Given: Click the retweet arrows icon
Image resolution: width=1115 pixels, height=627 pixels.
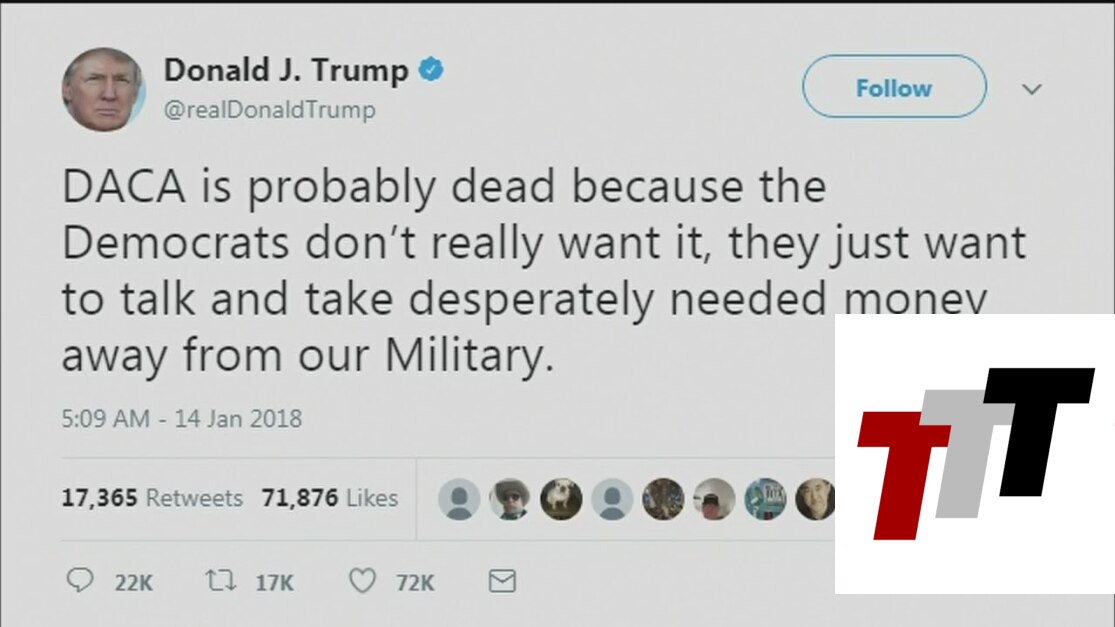Looking at the screenshot, I should 220,581.
